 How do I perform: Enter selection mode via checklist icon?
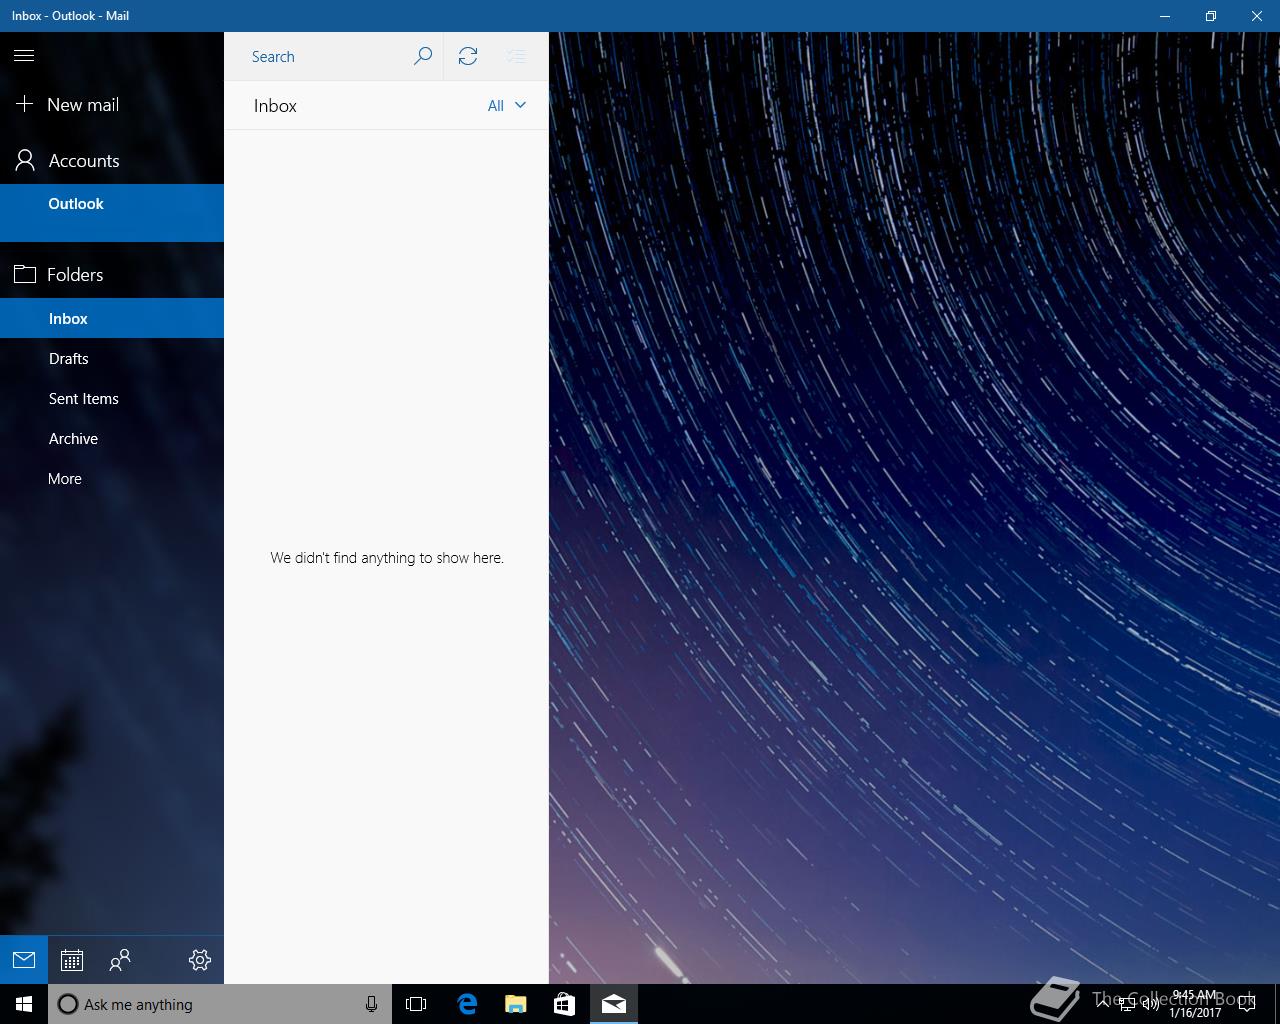[x=516, y=57]
